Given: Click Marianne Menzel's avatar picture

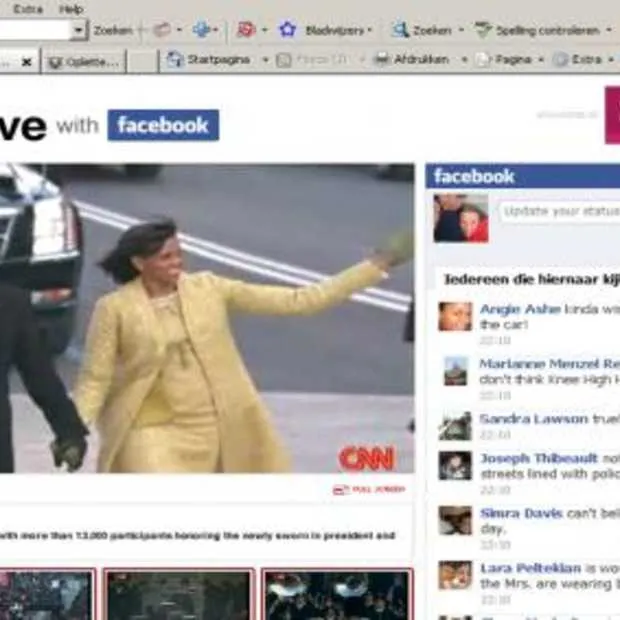Looking at the screenshot, I should 455,371.
